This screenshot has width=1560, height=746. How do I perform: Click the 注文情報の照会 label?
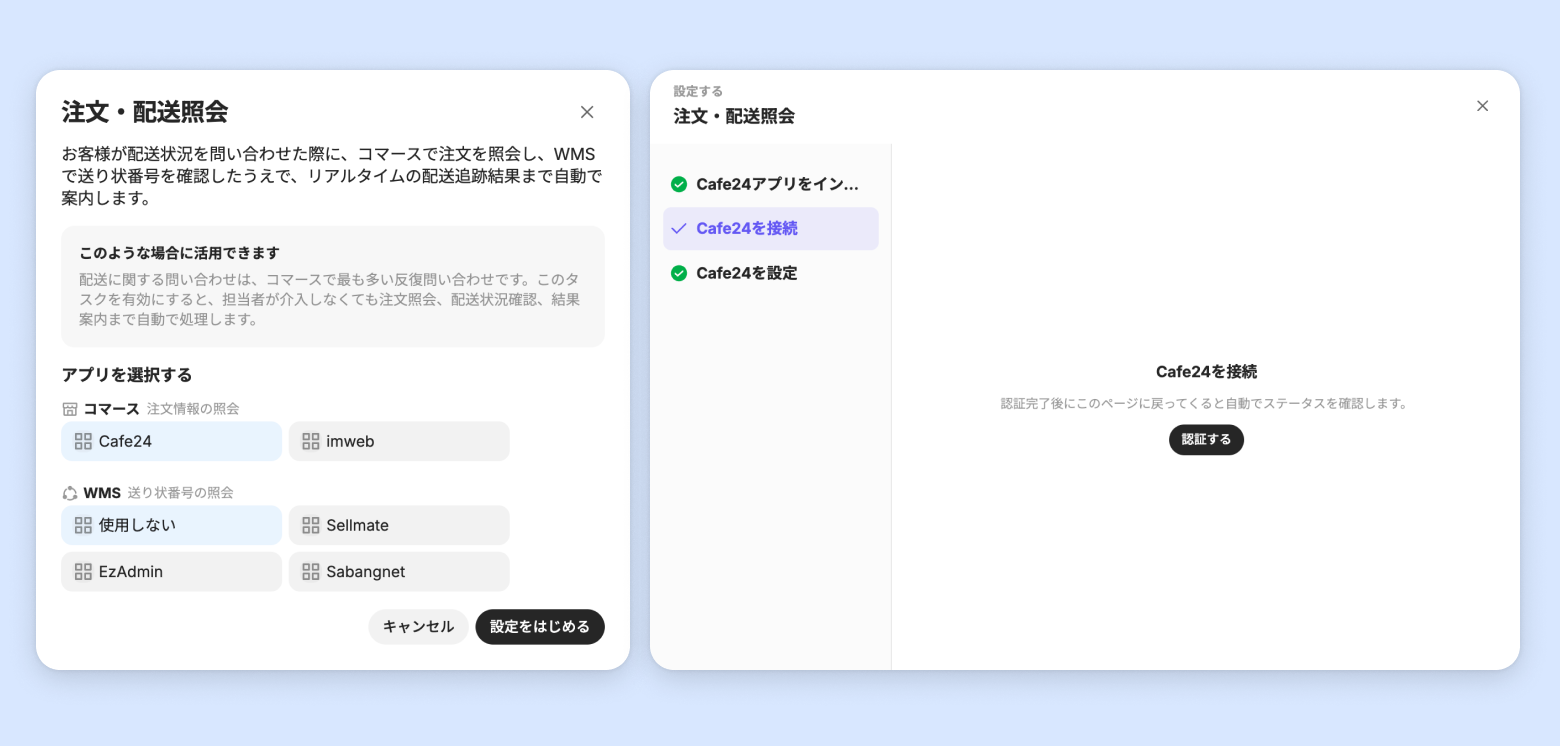pyautogui.click(x=193, y=409)
